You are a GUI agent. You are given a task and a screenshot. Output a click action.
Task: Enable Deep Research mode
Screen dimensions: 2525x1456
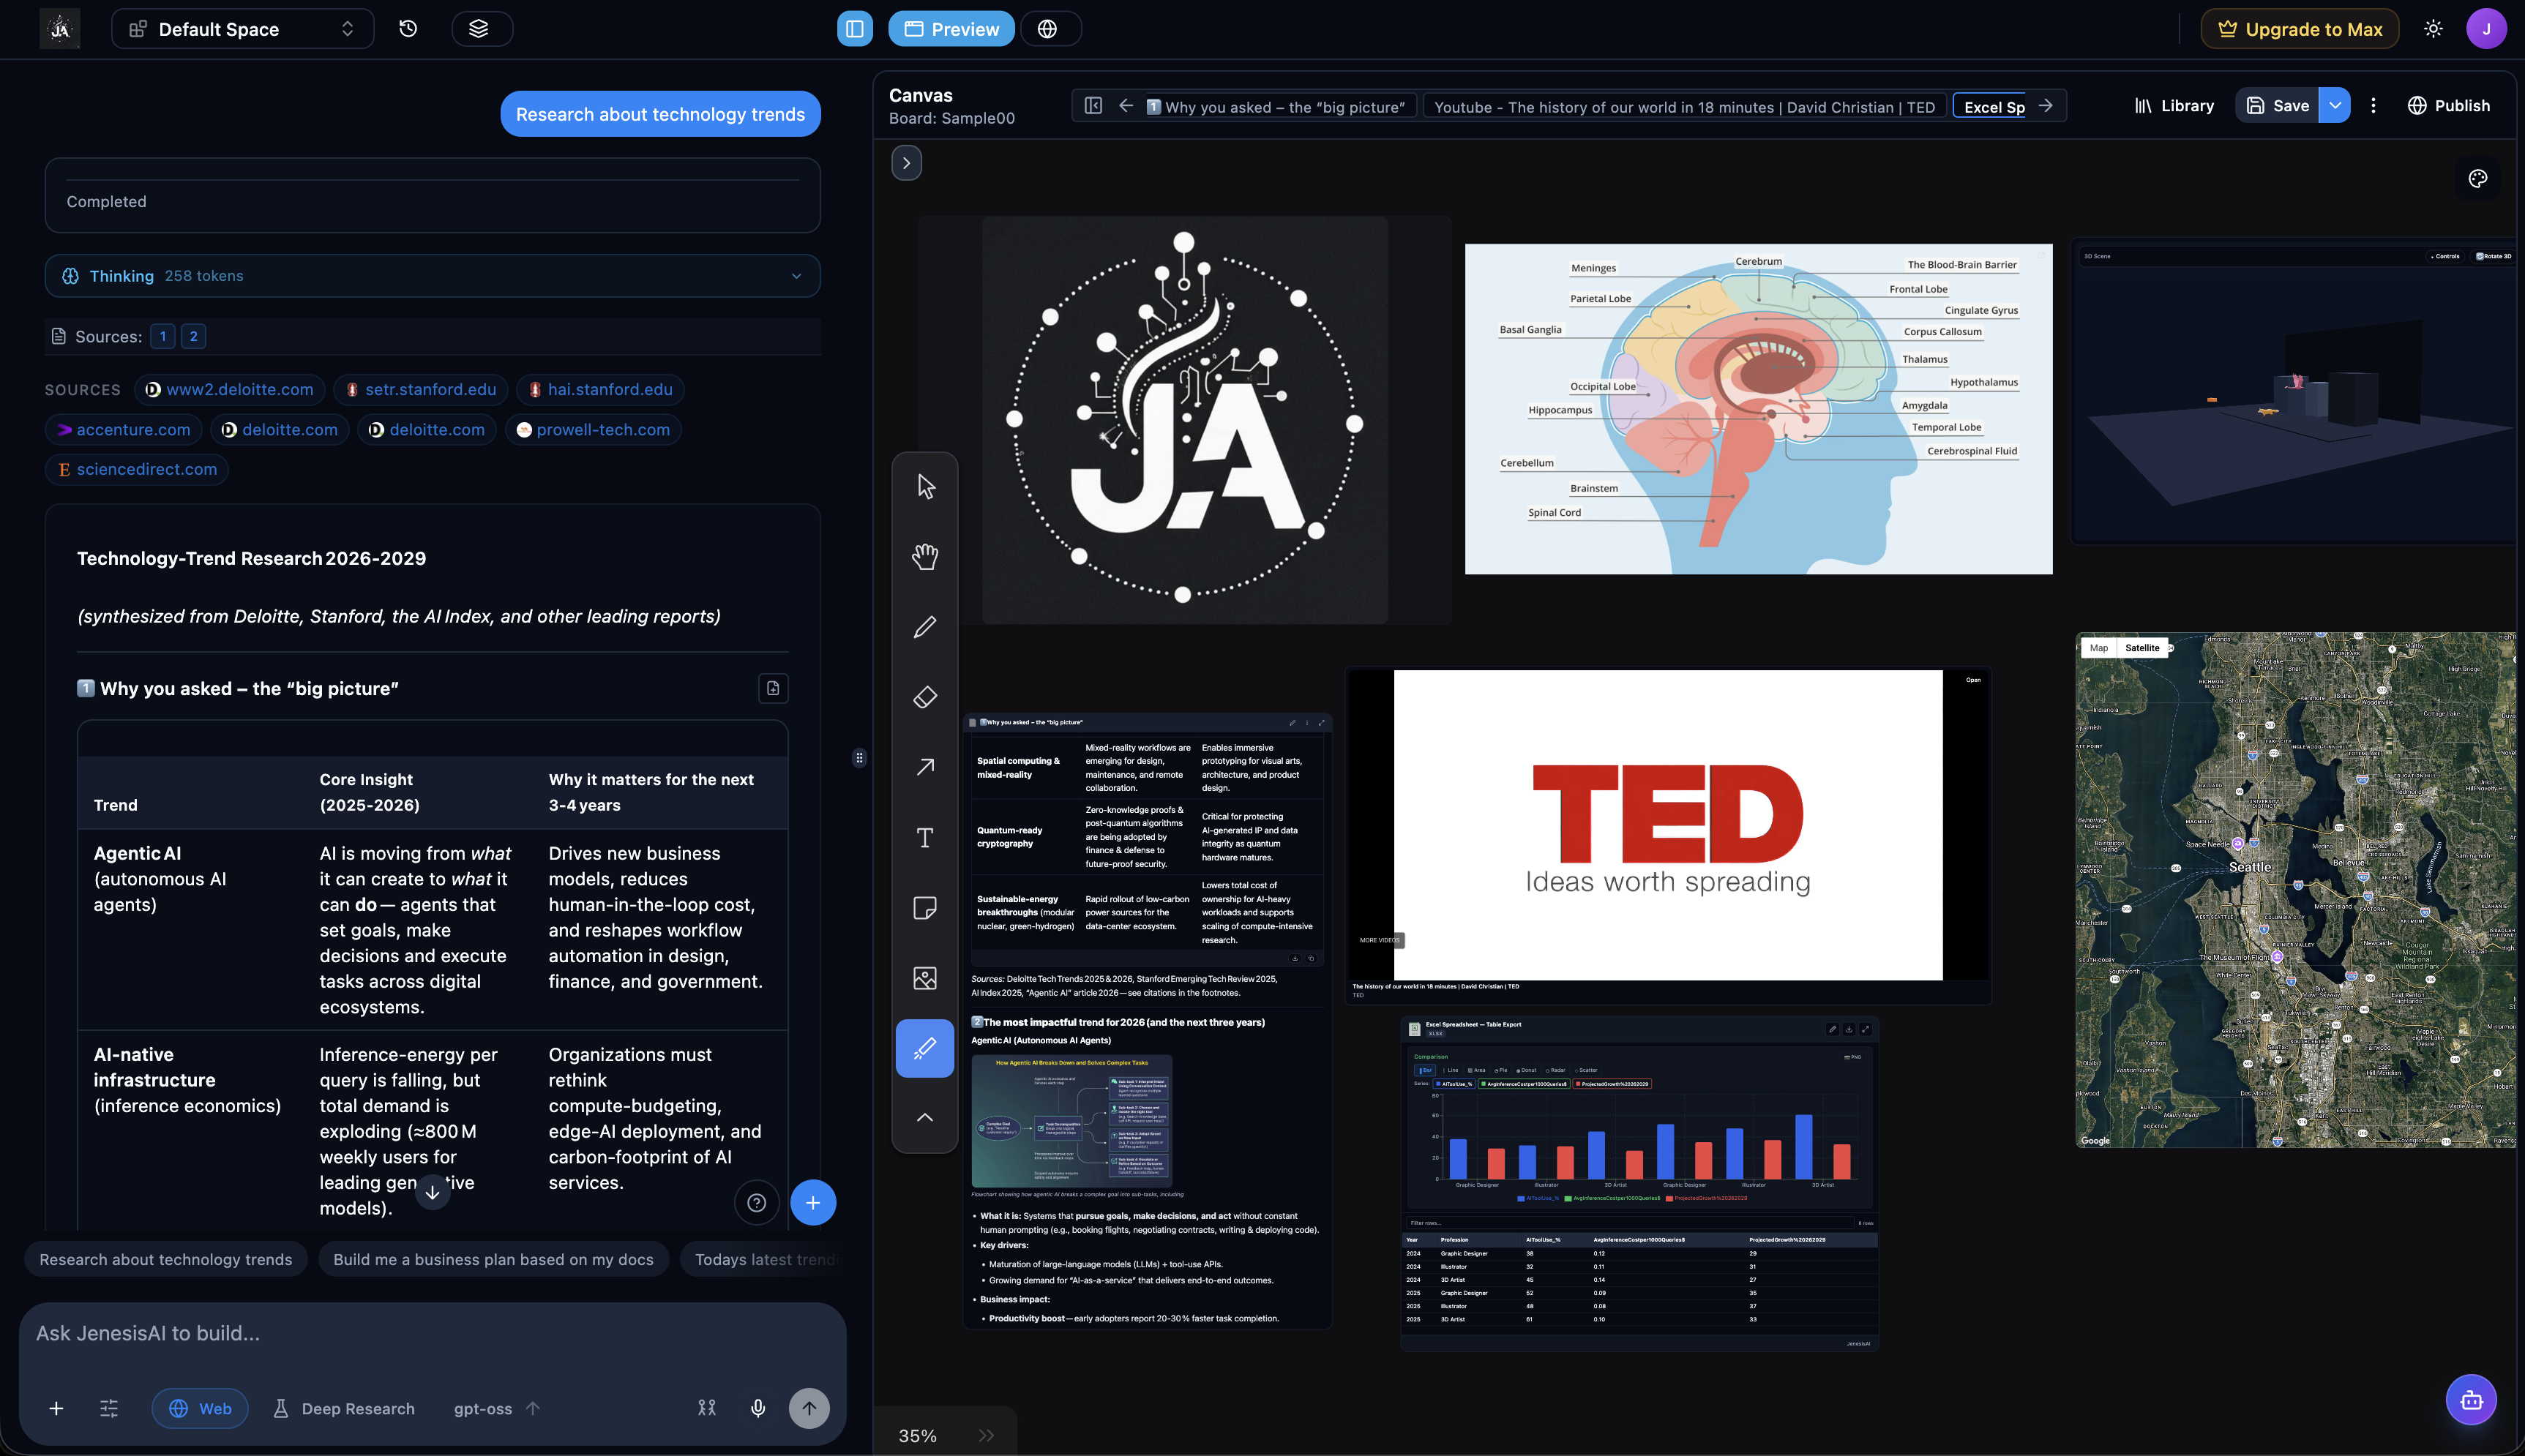coord(344,1408)
